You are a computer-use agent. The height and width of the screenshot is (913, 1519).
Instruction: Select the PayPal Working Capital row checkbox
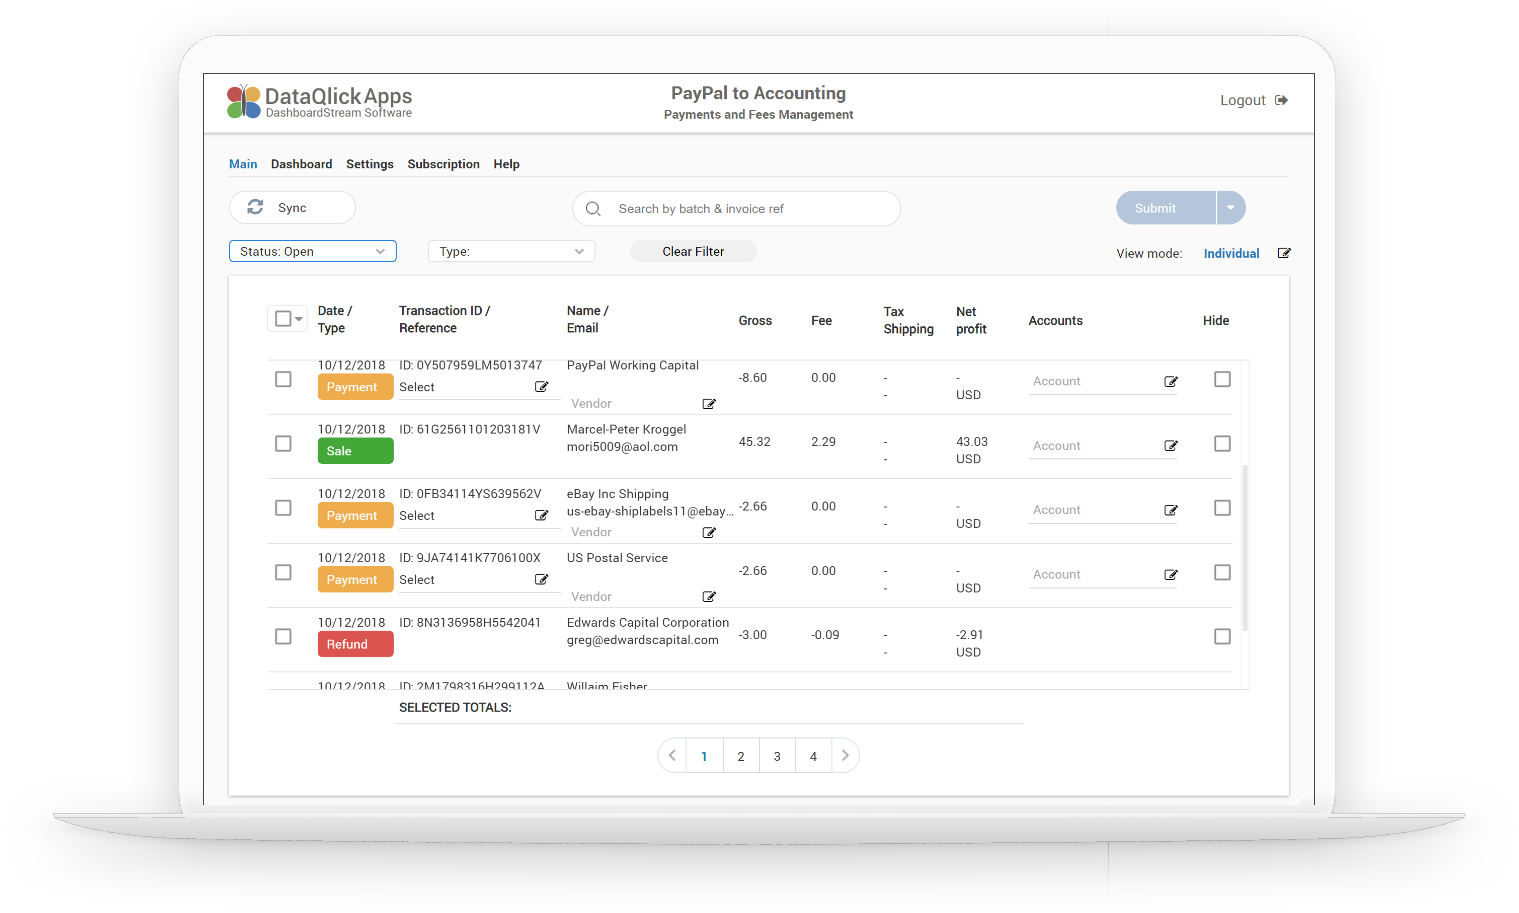283,379
